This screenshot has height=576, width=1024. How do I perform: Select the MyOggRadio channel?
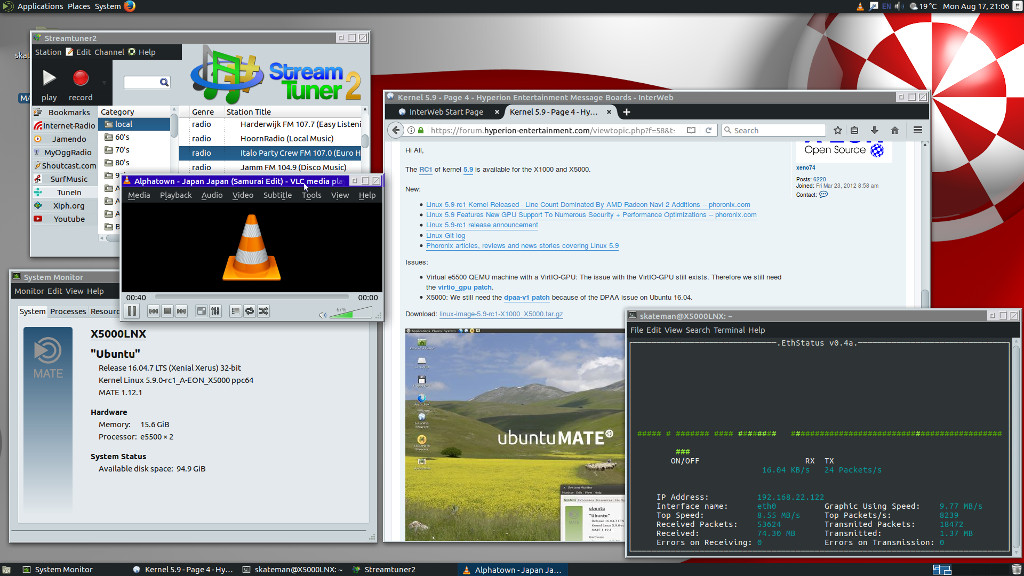pos(64,152)
